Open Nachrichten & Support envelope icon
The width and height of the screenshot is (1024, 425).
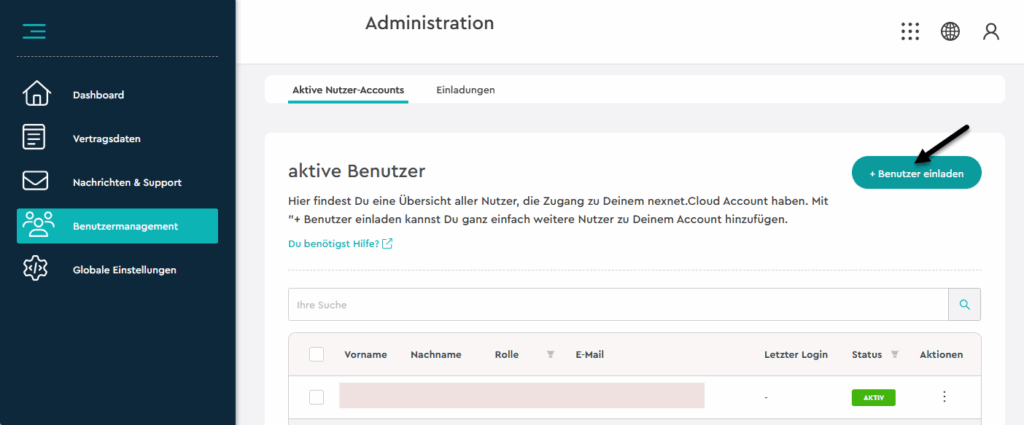36,182
